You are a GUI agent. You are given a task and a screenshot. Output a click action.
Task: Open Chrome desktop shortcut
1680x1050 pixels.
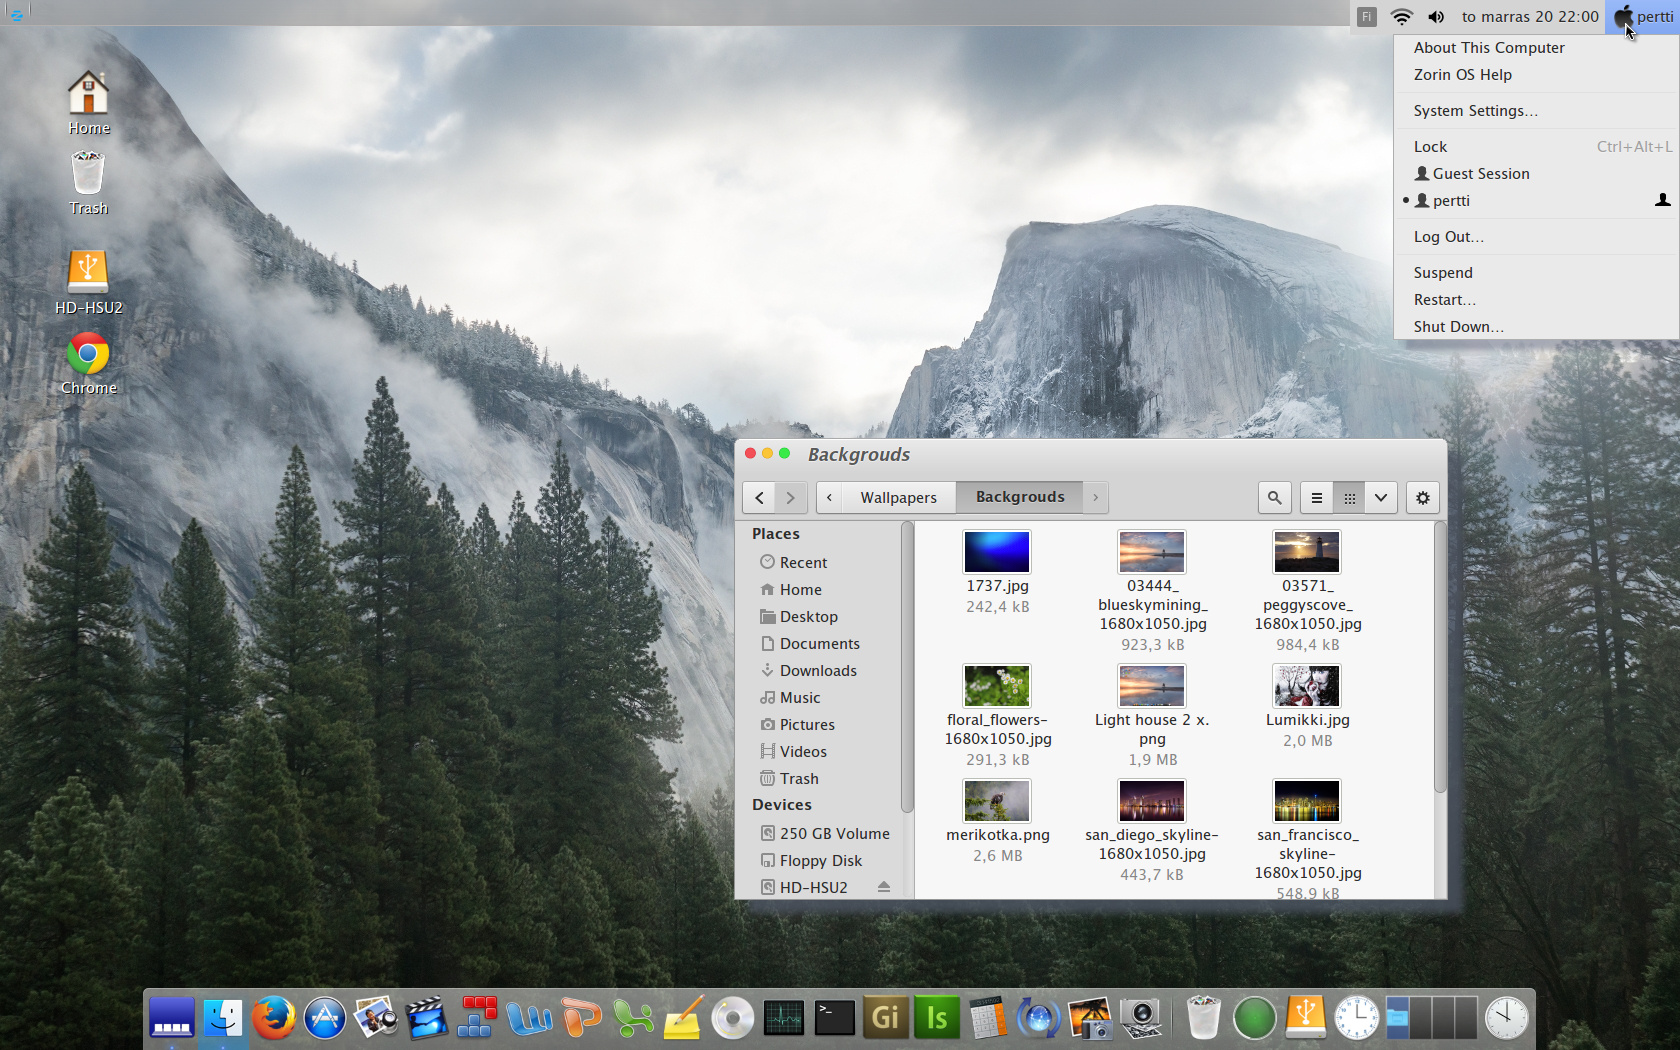[x=88, y=356]
